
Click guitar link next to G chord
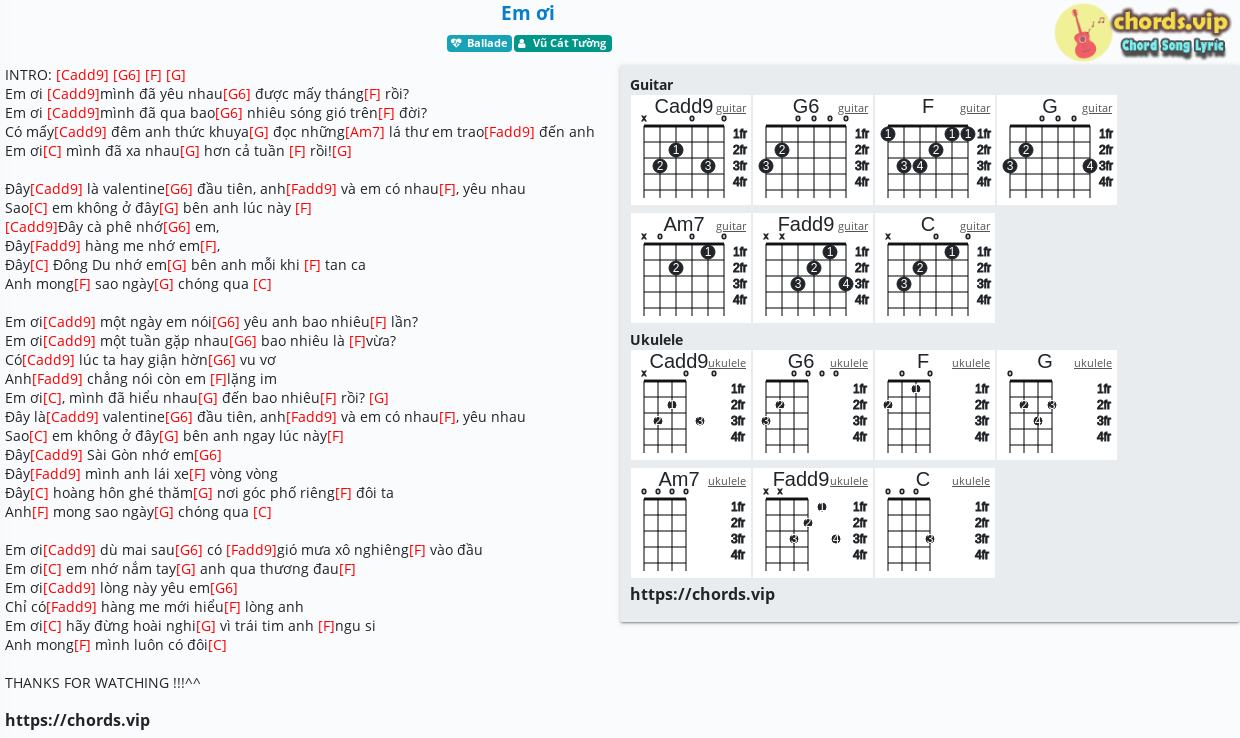coord(1097,108)
